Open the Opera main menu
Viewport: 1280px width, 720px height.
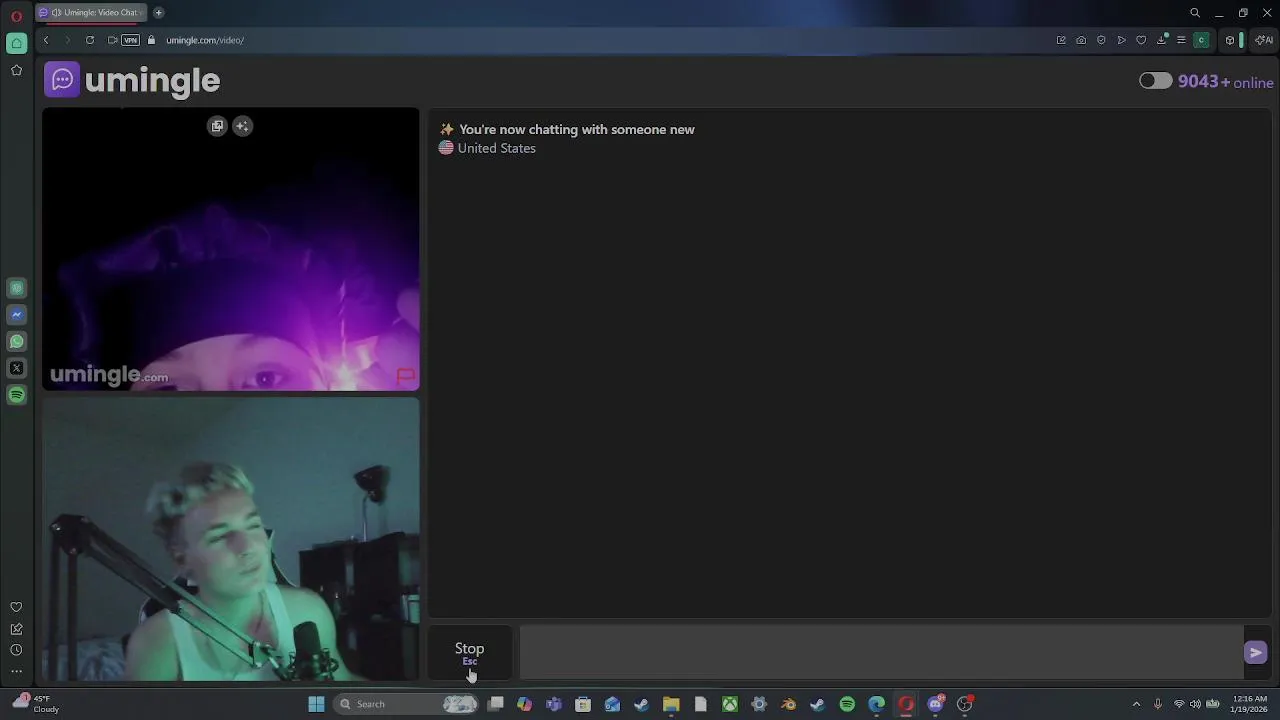click(x=16, y=15)
